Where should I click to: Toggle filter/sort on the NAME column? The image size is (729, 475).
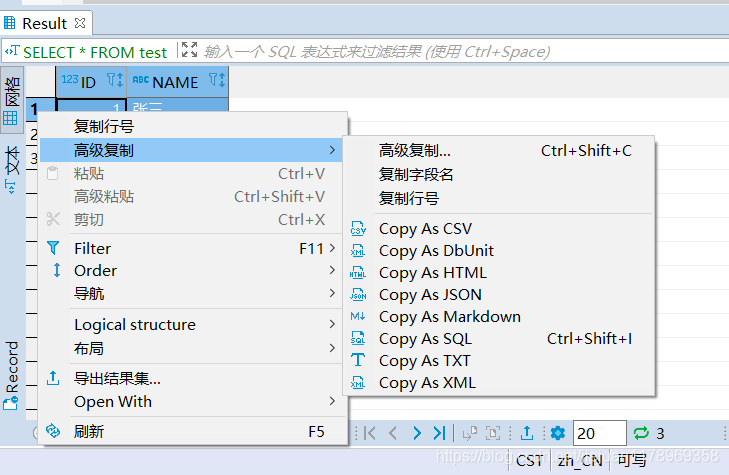[216, 82]
